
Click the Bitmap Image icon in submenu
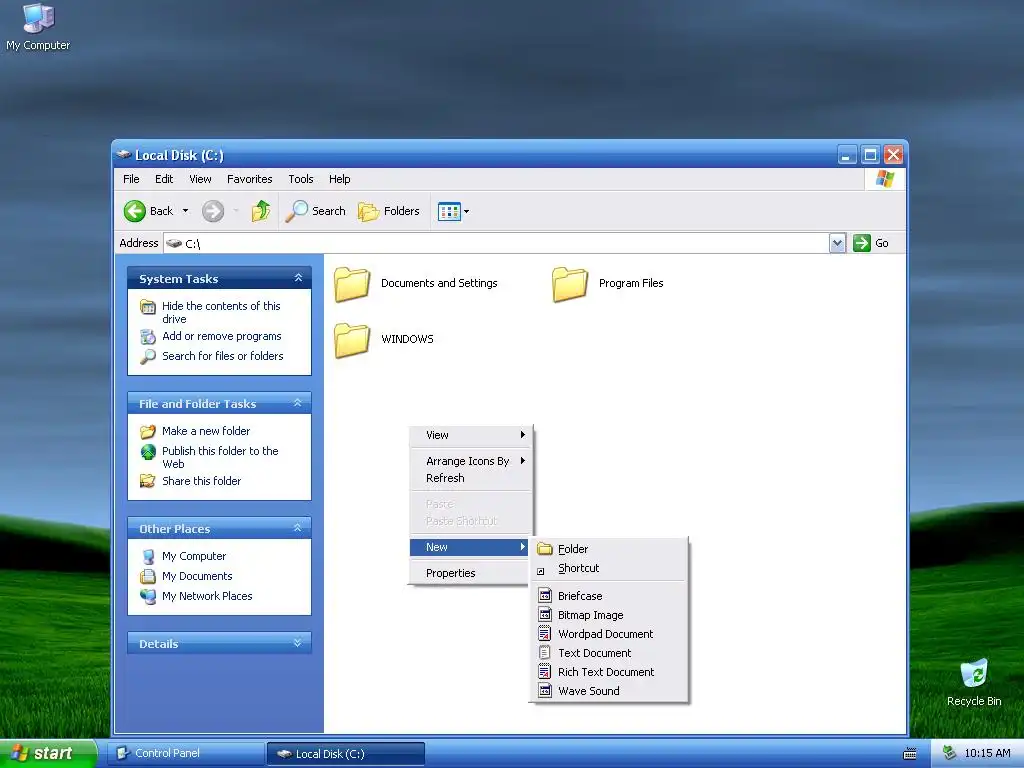pyautogui.click(x=545, y=615)
